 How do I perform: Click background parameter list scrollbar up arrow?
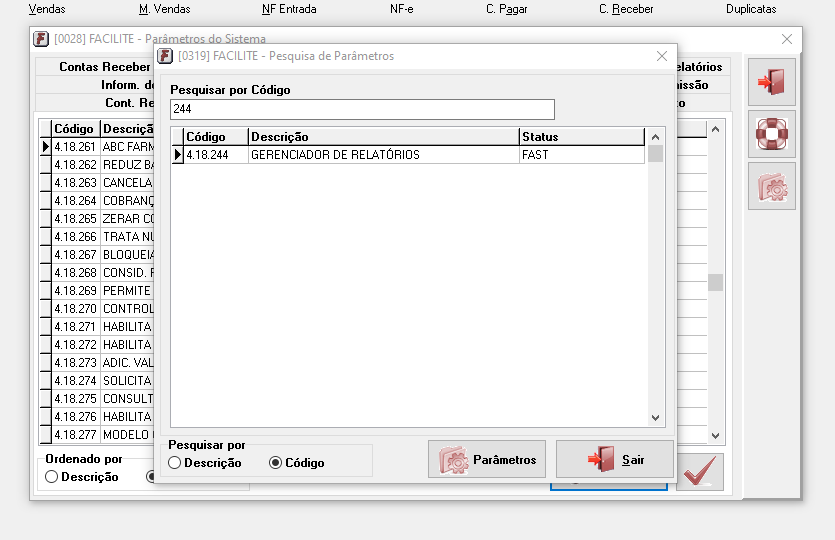click(715, 129)
